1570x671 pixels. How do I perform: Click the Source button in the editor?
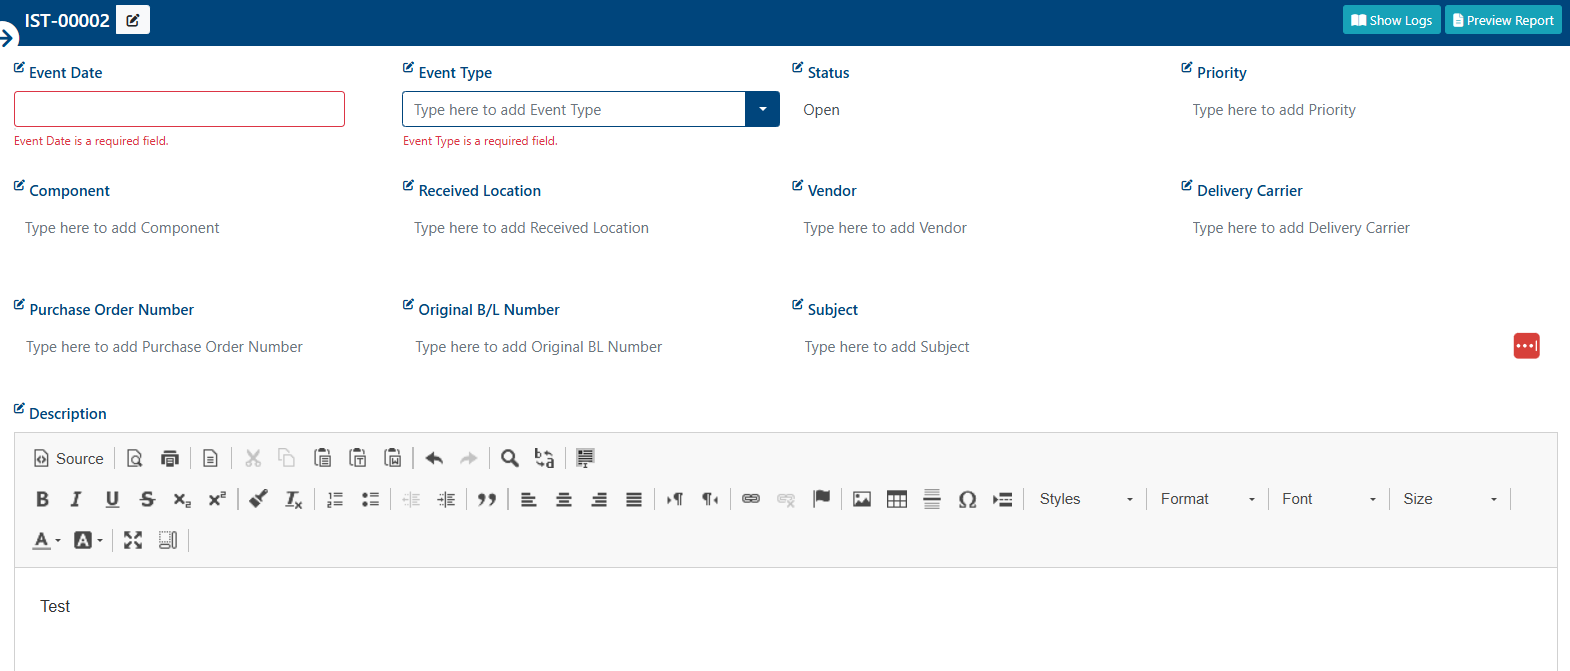(x=69, y=458)
